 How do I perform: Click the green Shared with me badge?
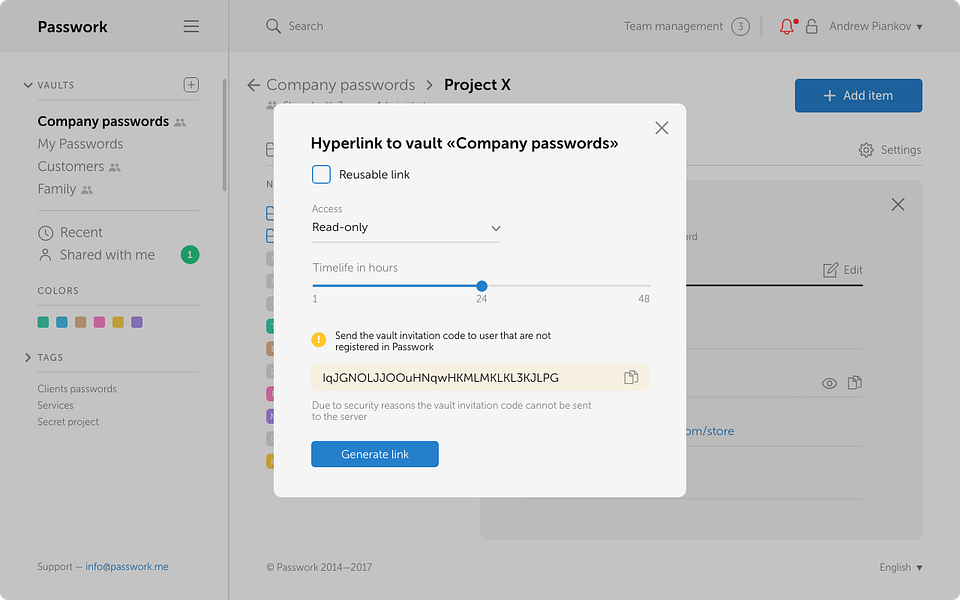click(x=190, y=255)
